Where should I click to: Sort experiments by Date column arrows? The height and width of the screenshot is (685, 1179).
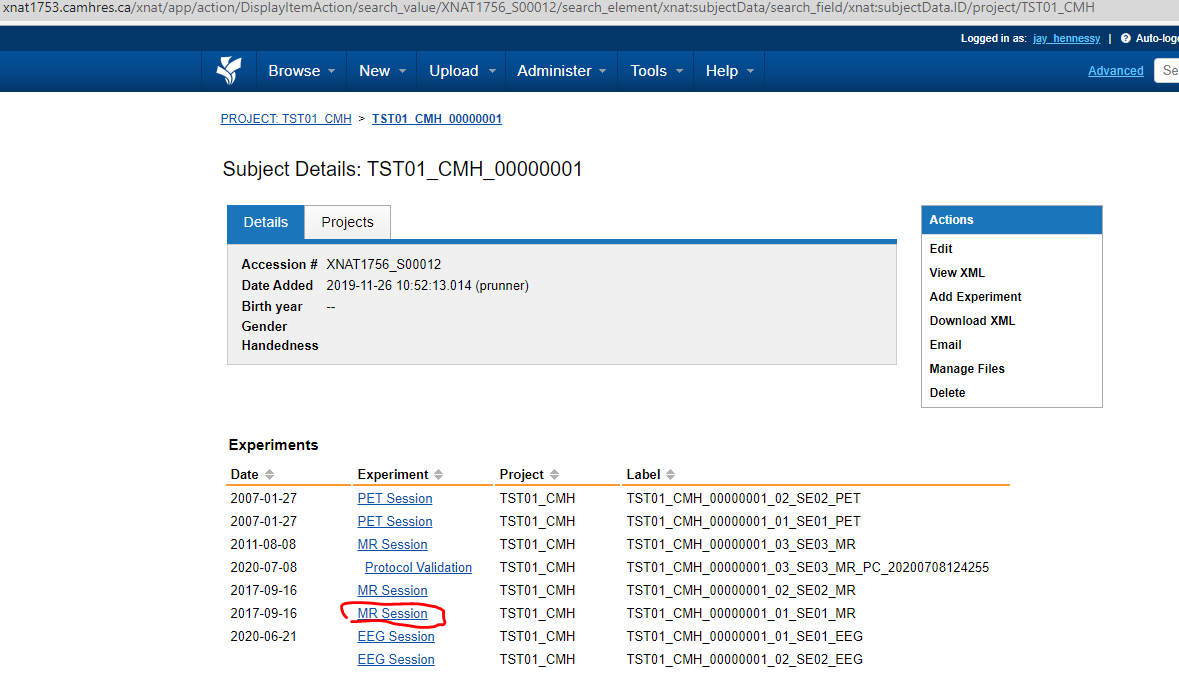[269, 475]
